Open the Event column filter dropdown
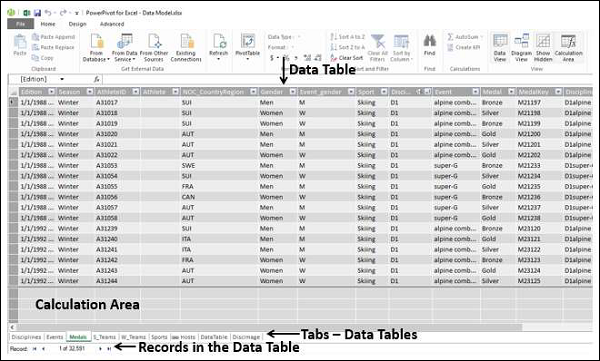600x361 pixels. [x=475, y=91]
